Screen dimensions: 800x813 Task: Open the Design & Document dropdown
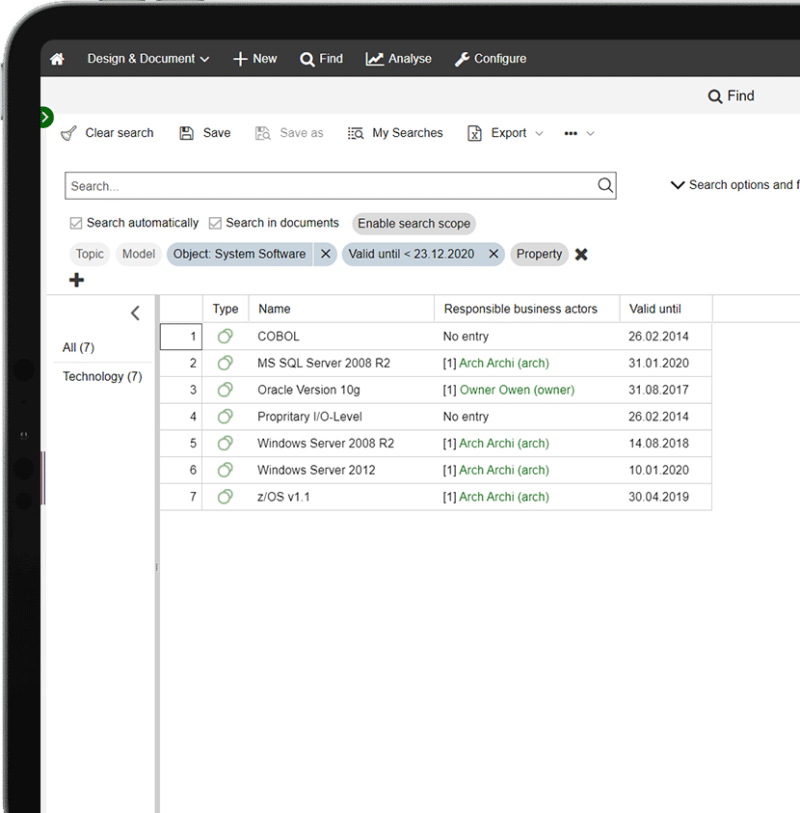[x=148, y=58]
